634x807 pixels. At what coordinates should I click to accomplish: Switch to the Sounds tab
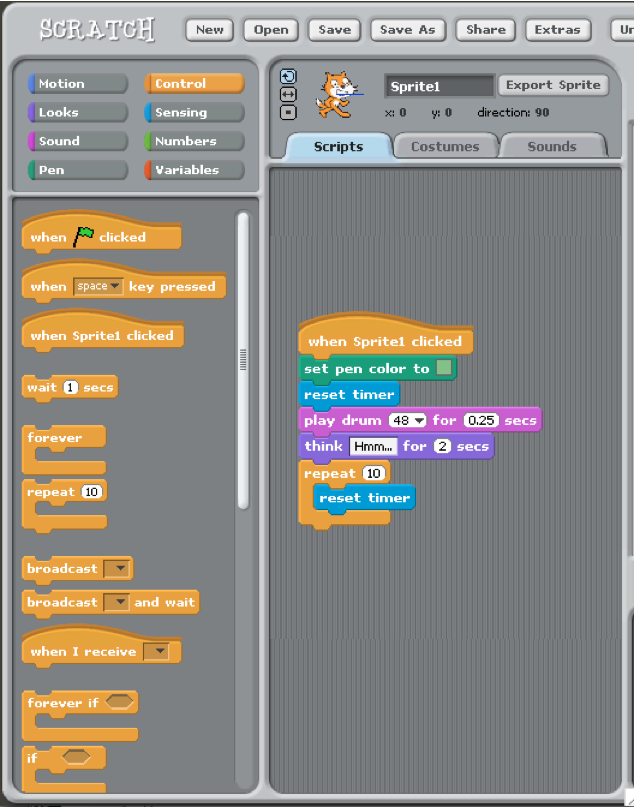point(552,146)
